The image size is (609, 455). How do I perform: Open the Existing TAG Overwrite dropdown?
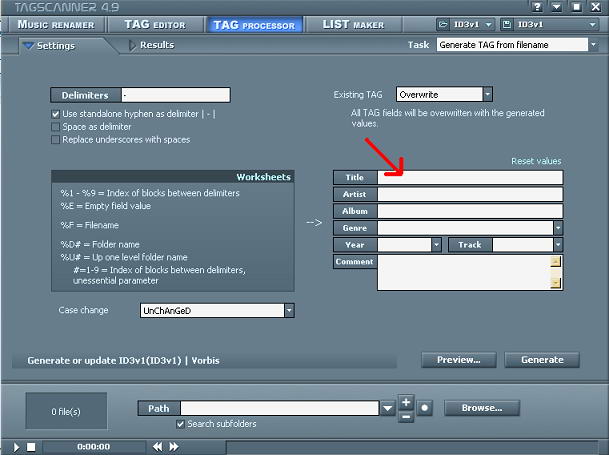tap(487, 94)
